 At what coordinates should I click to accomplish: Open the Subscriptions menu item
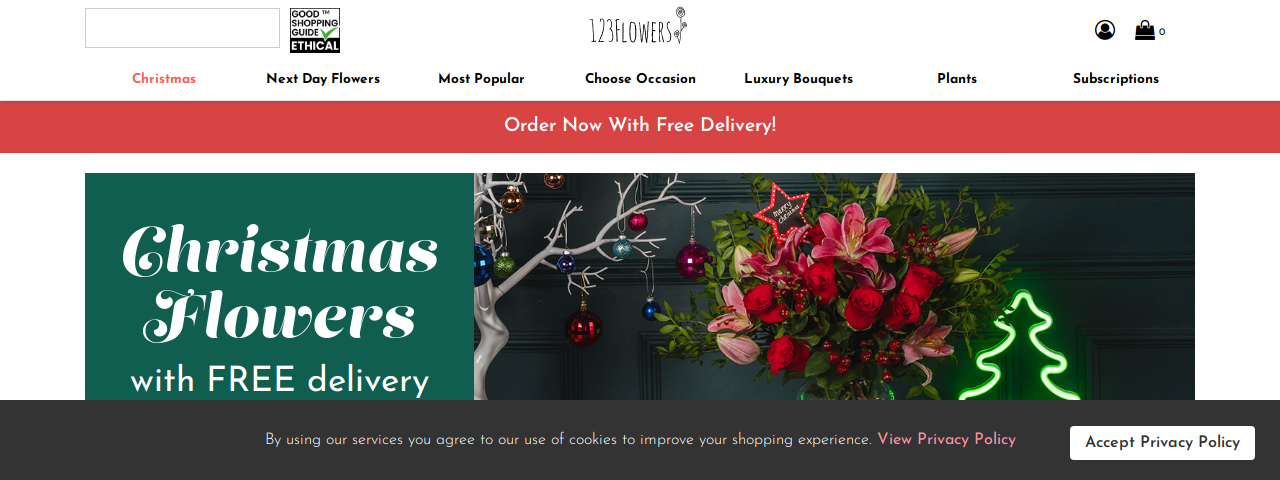pyautogui.click(x=1116, y=79)
